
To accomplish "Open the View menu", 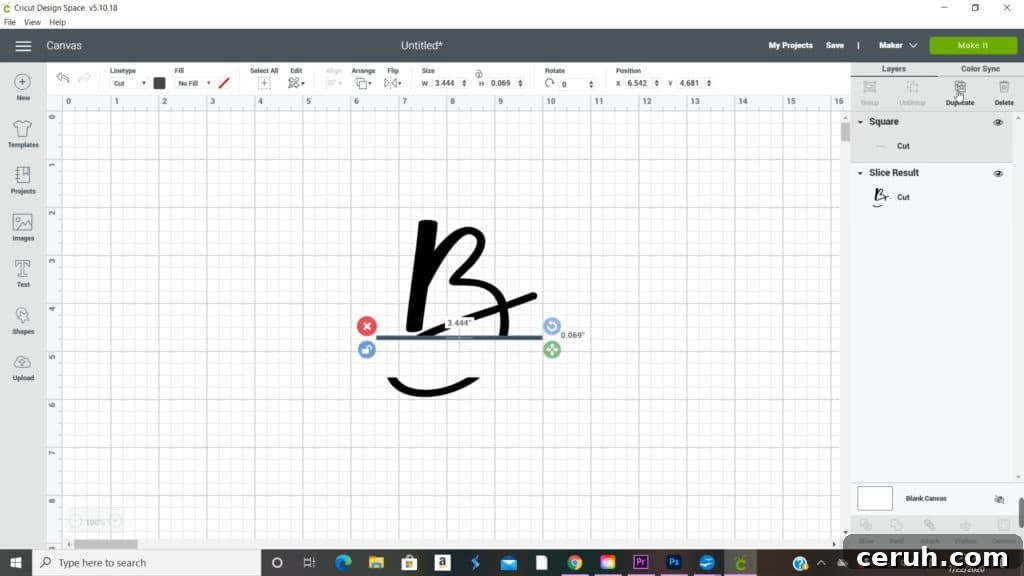I will coord(32,22).
